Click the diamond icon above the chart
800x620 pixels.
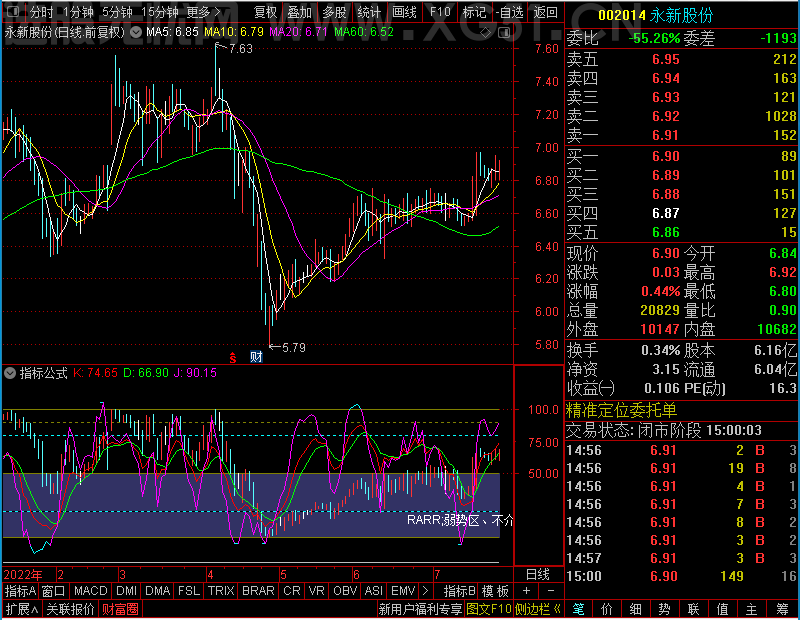pyautogui.click(x=485, y=33)
